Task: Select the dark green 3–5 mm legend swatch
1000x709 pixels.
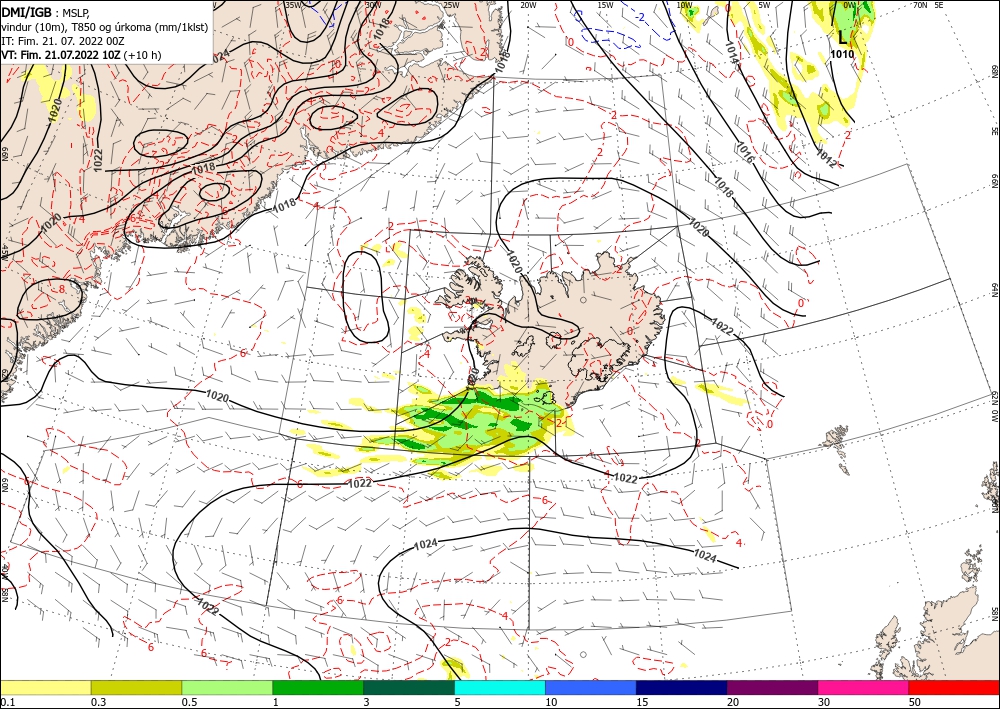Action: pos(409,688)
